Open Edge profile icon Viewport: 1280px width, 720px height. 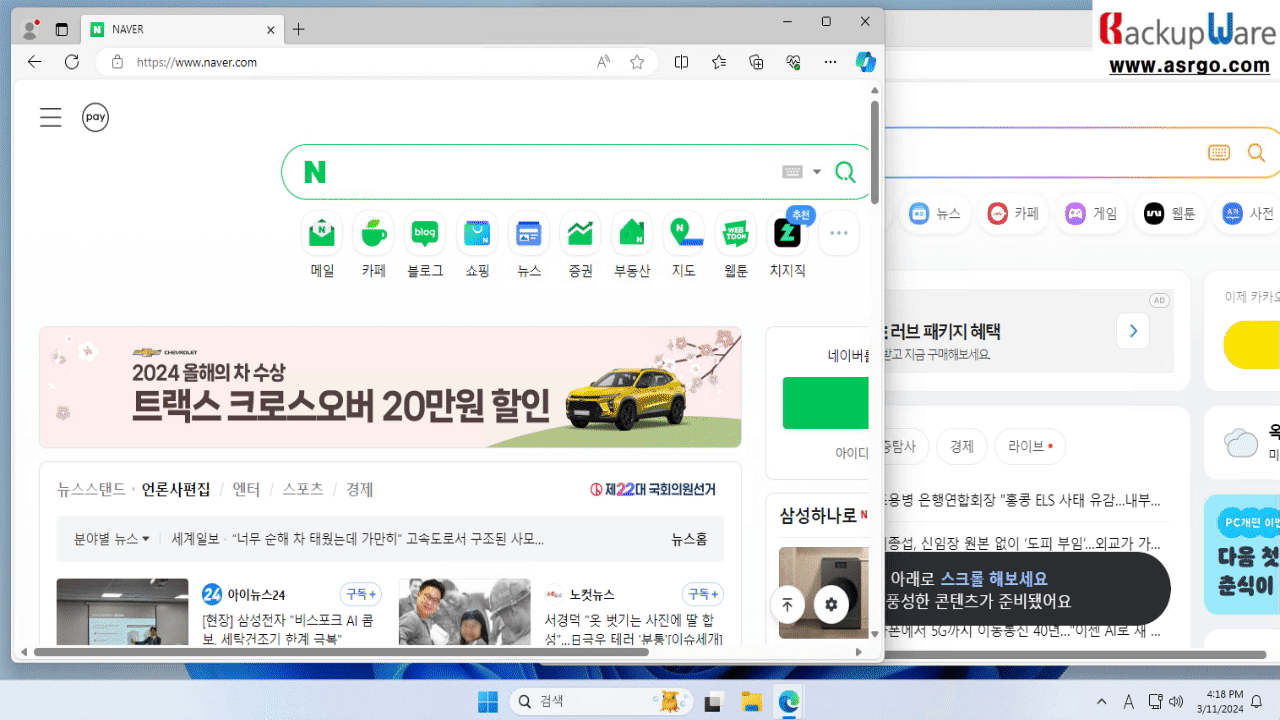pyautogui.click(x=30, y=29)
